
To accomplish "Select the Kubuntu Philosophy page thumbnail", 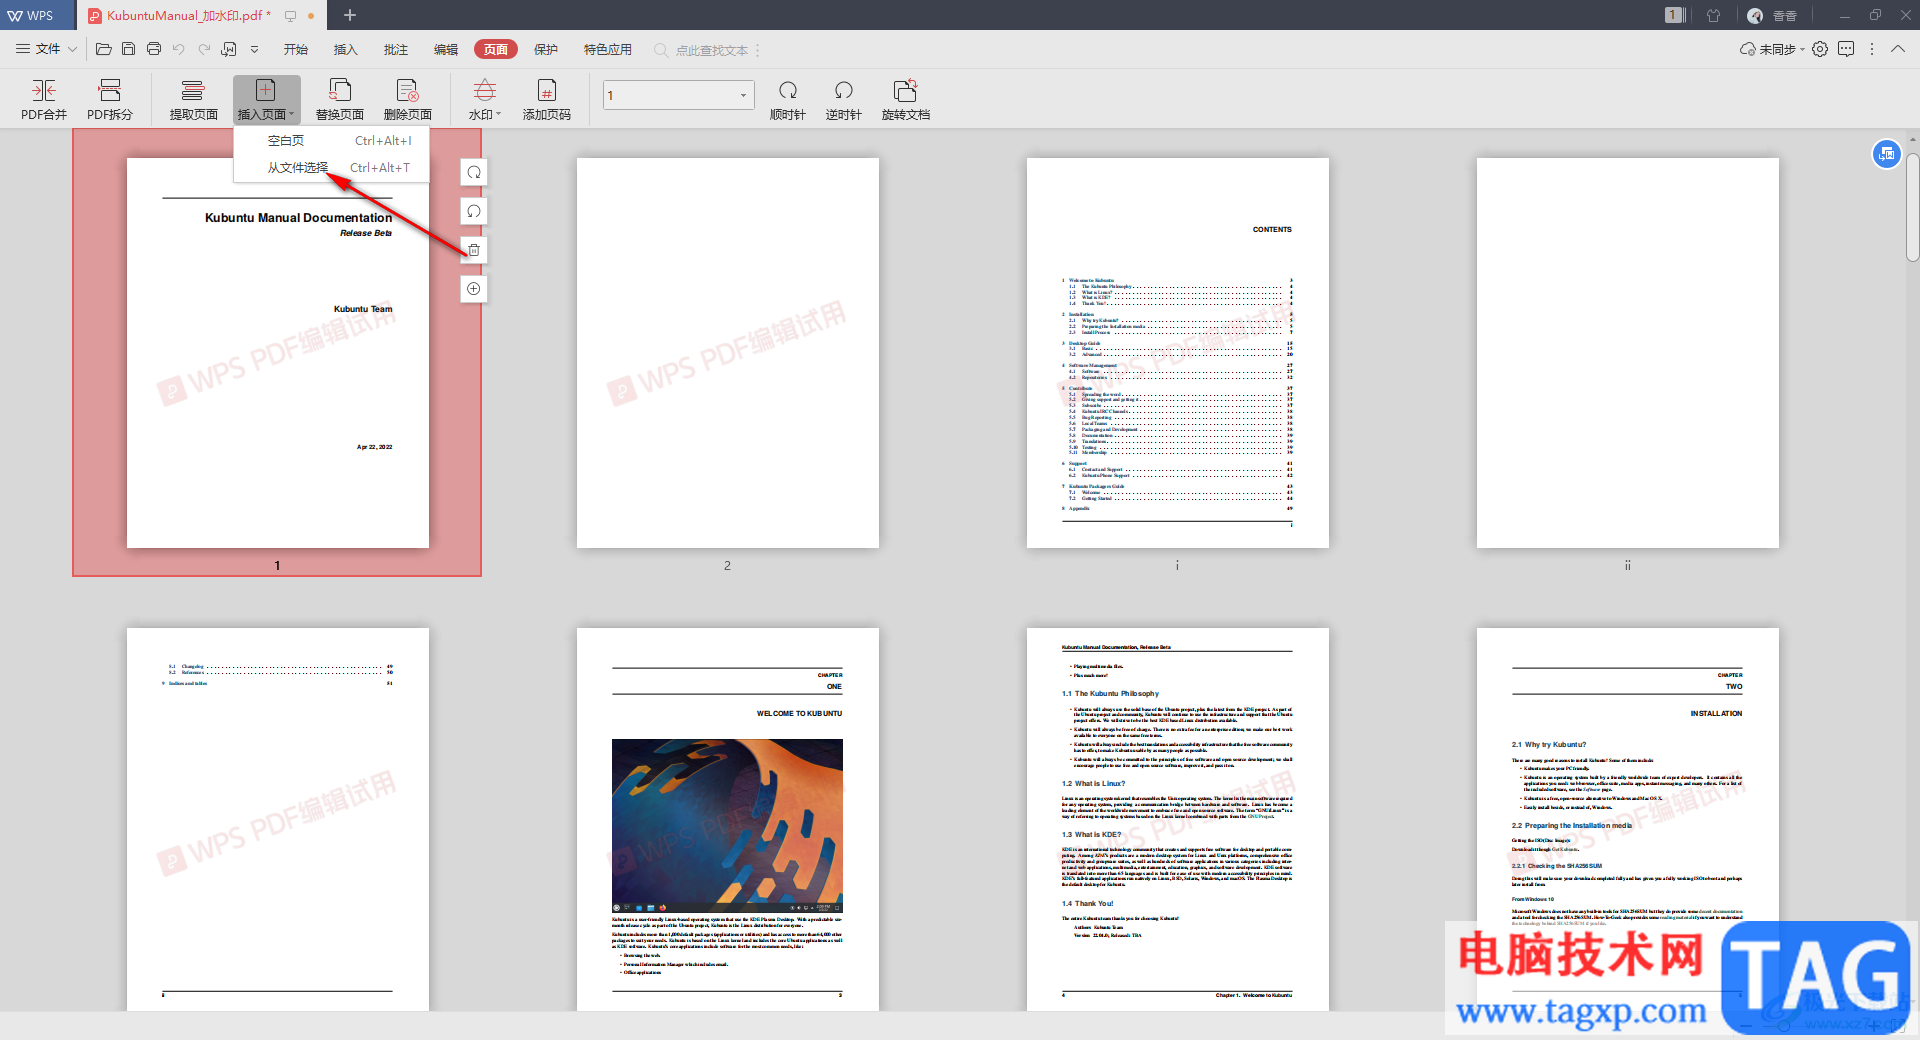I will [x=1178, y=819].
